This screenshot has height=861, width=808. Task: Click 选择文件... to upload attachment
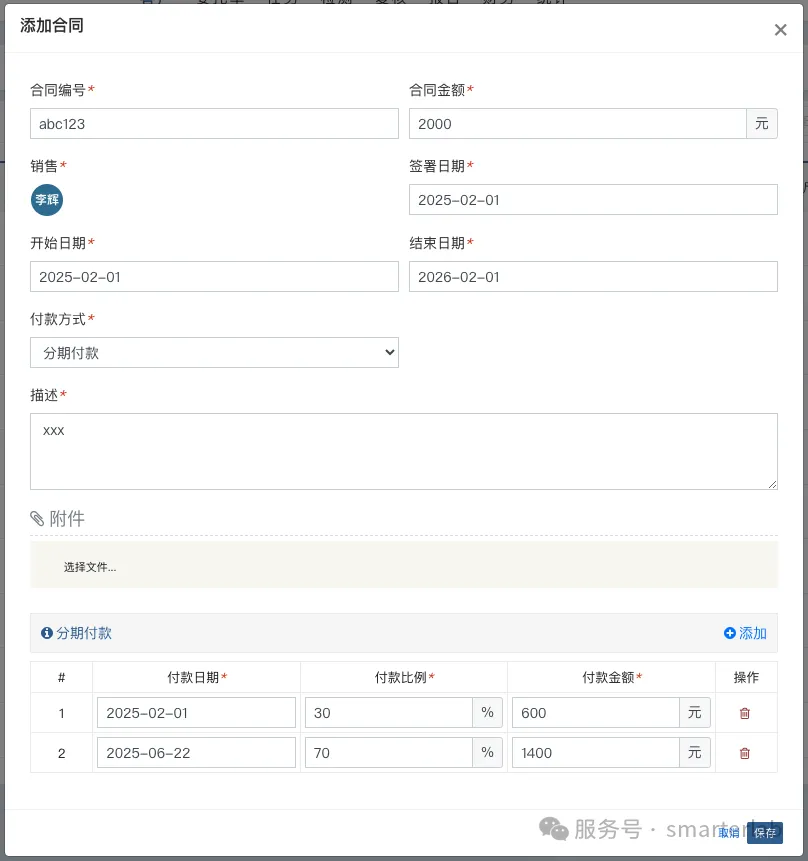coord(90,567)
